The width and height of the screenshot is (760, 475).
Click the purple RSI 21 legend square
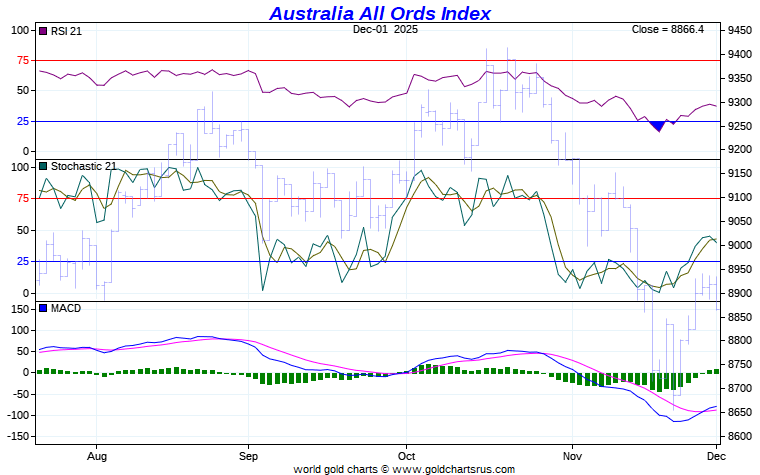click(42, 31)
